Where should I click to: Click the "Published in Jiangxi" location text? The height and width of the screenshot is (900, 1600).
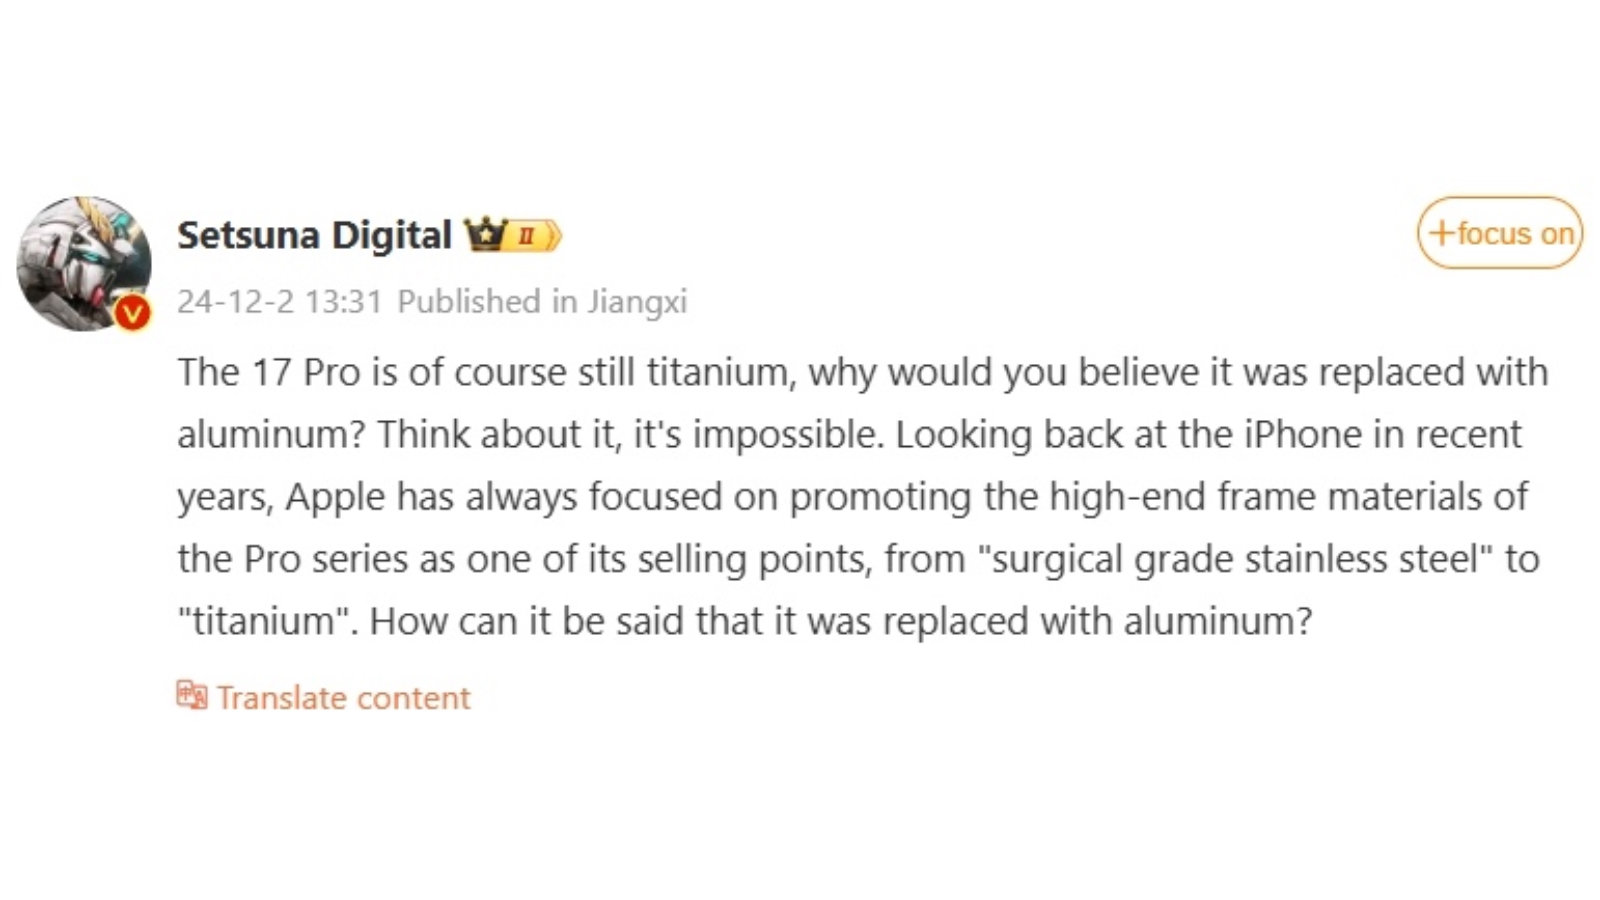[x=542, y=301]
